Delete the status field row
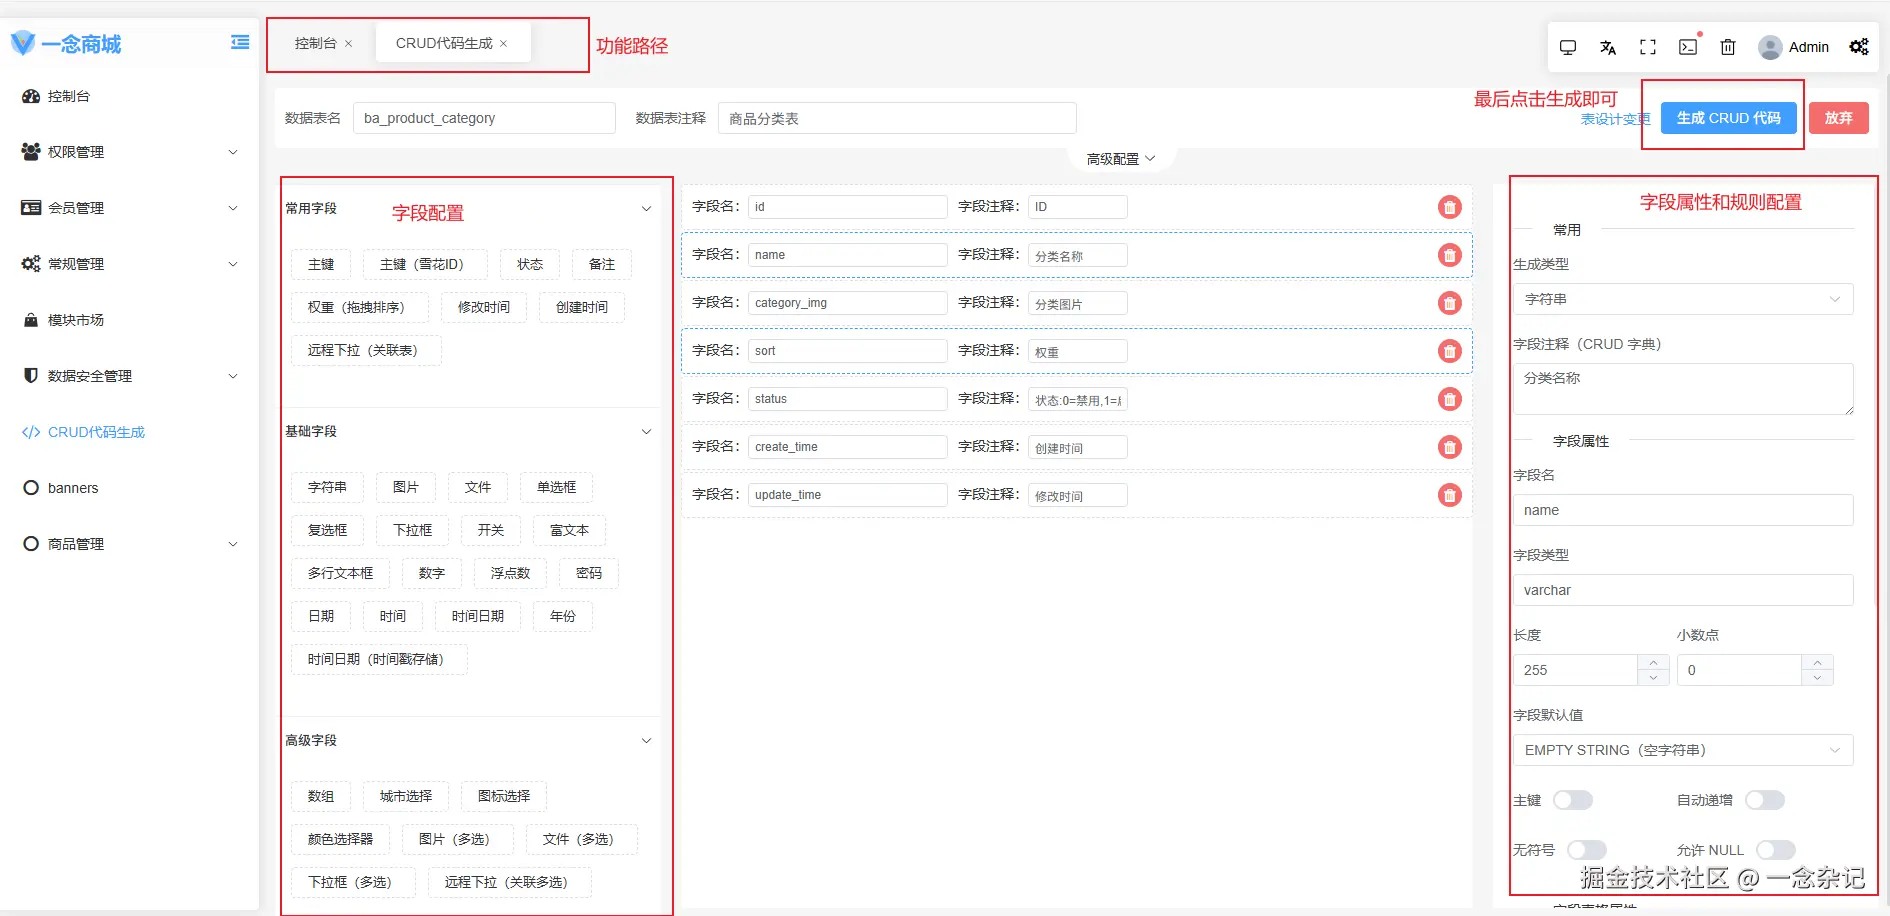The width and height of the screenshot is (1890, 916). 1450,399
